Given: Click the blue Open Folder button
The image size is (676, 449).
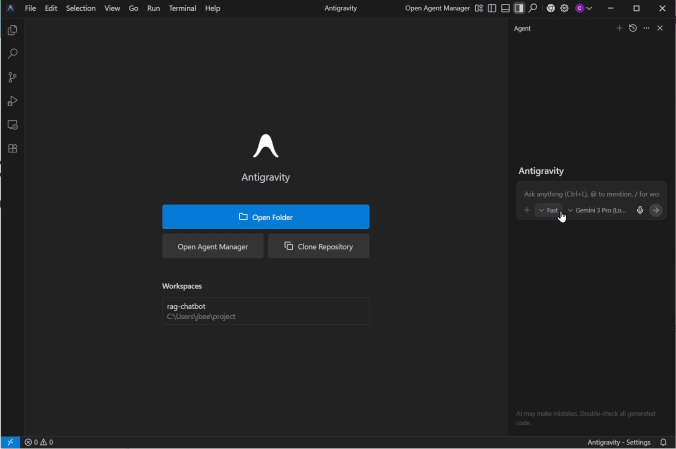Looking at the screenshot, I should coord(266,217).
